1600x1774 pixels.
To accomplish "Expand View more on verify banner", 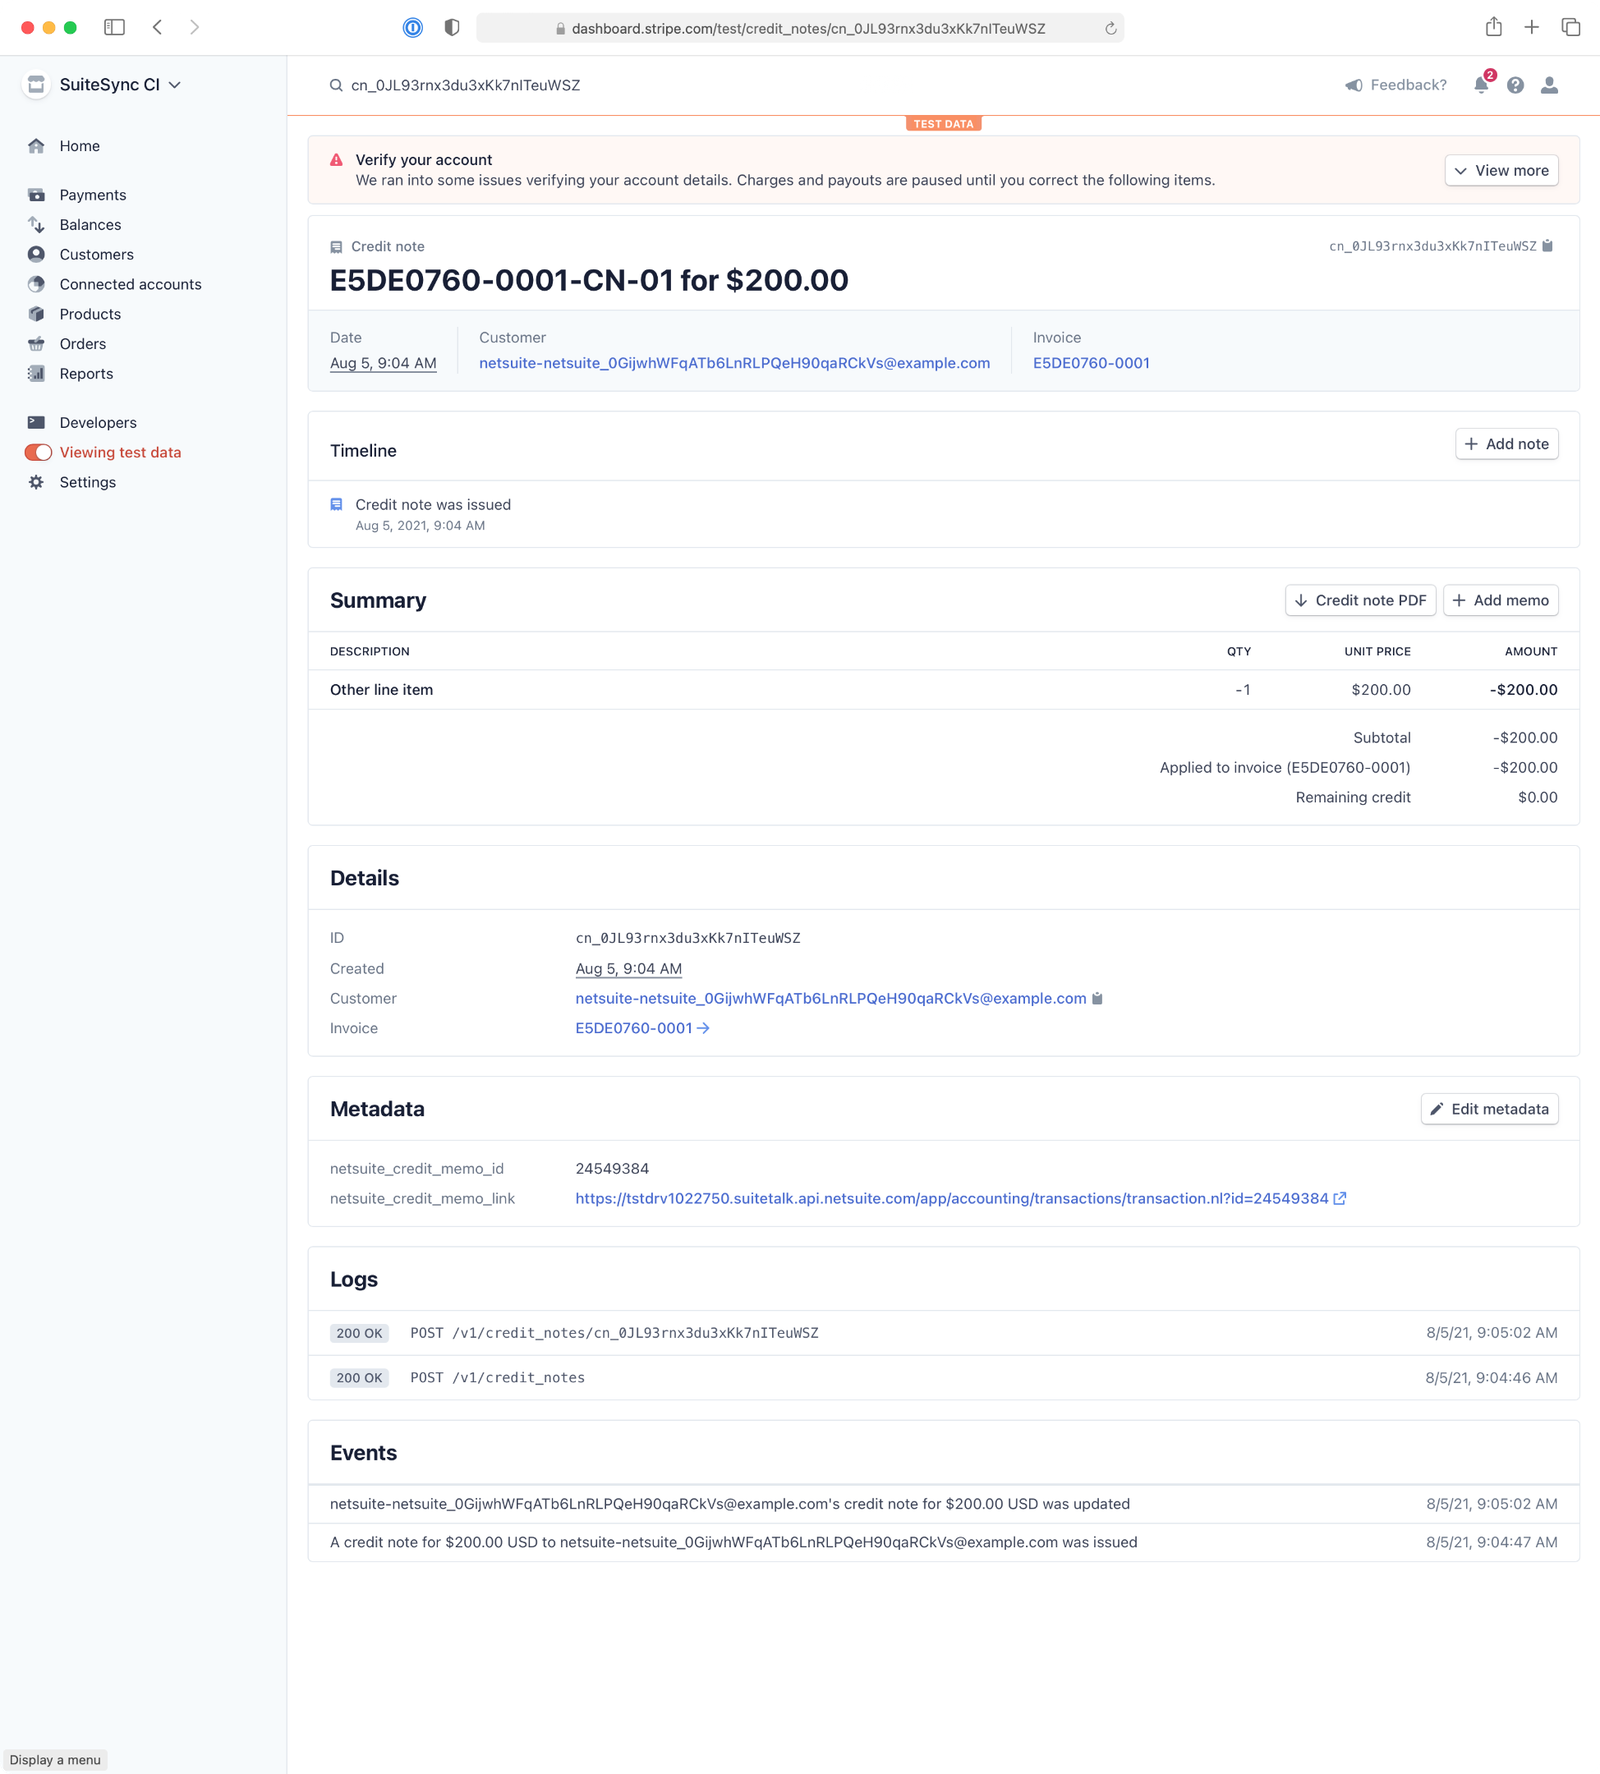I will coord(1501,170).
